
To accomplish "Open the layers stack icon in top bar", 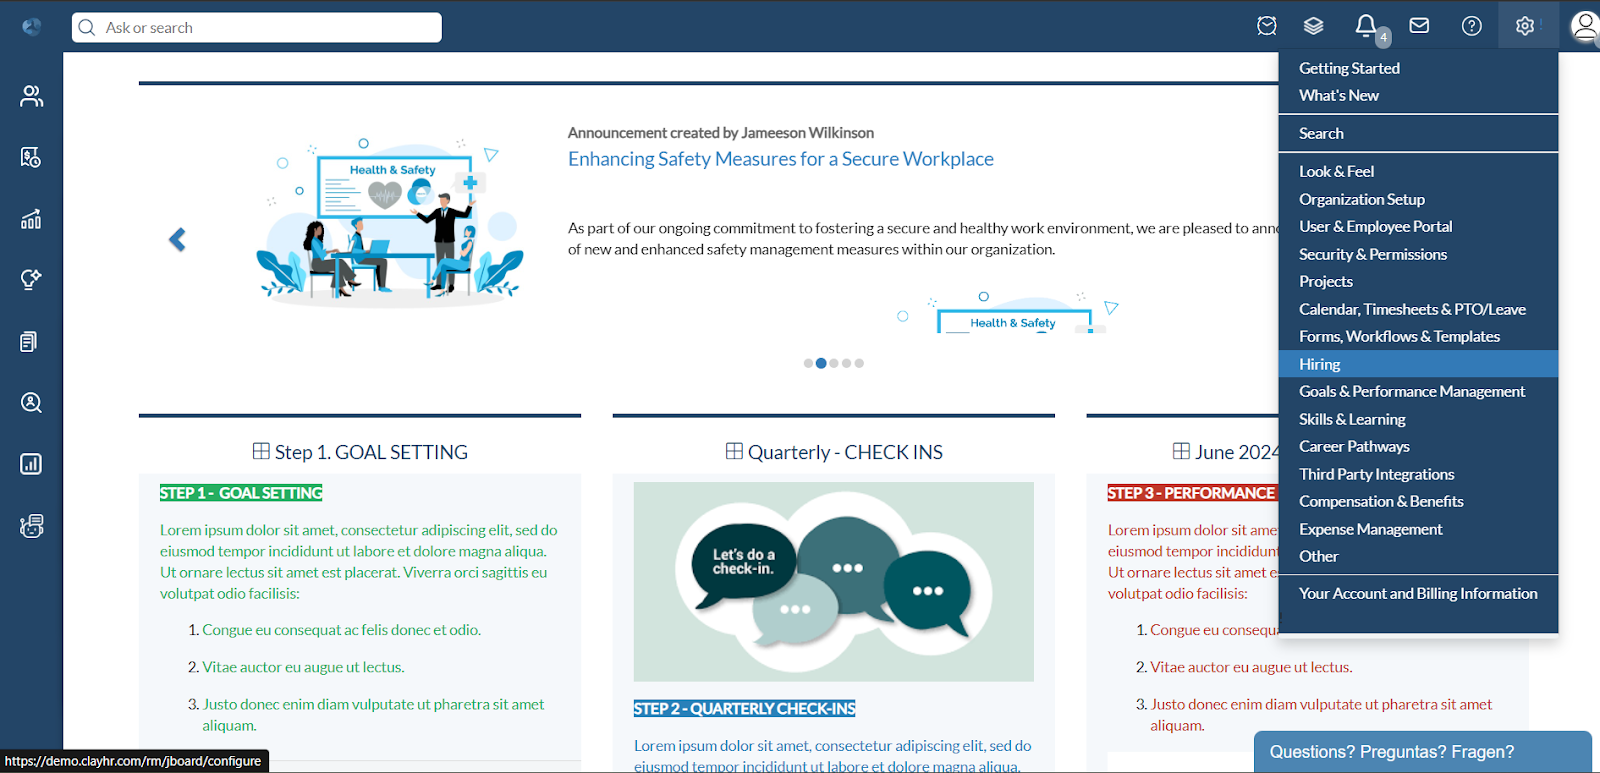I will point(1313,26).
